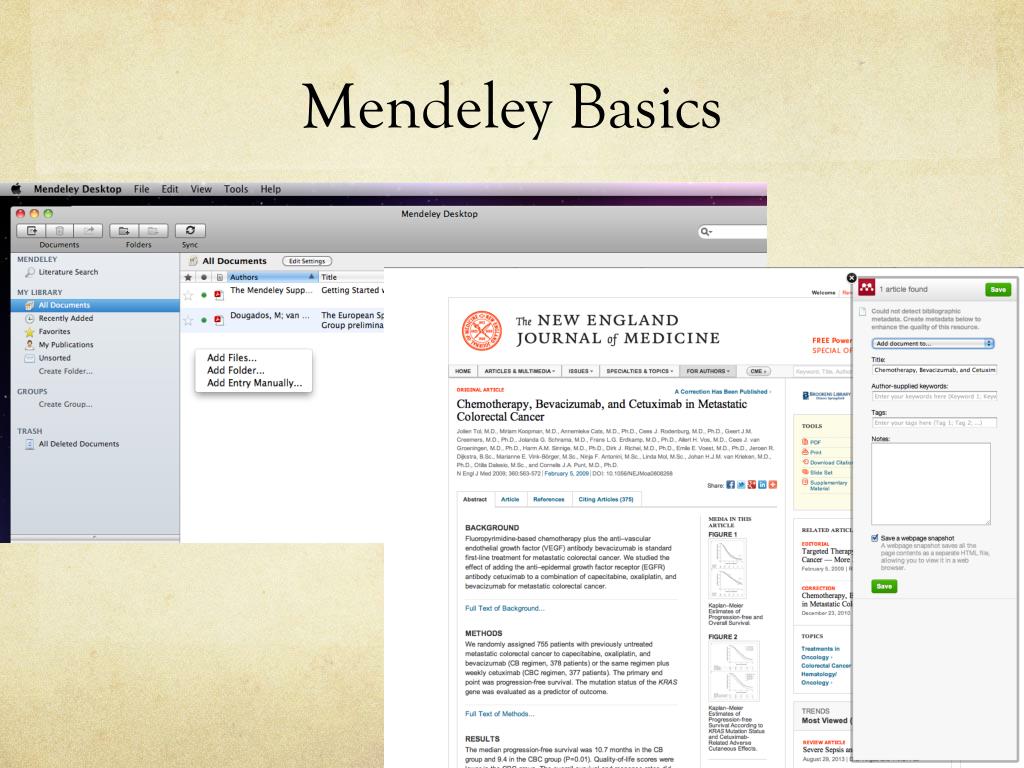Open the File menu
Viewport: 1024px width, 768px height.
142,189
